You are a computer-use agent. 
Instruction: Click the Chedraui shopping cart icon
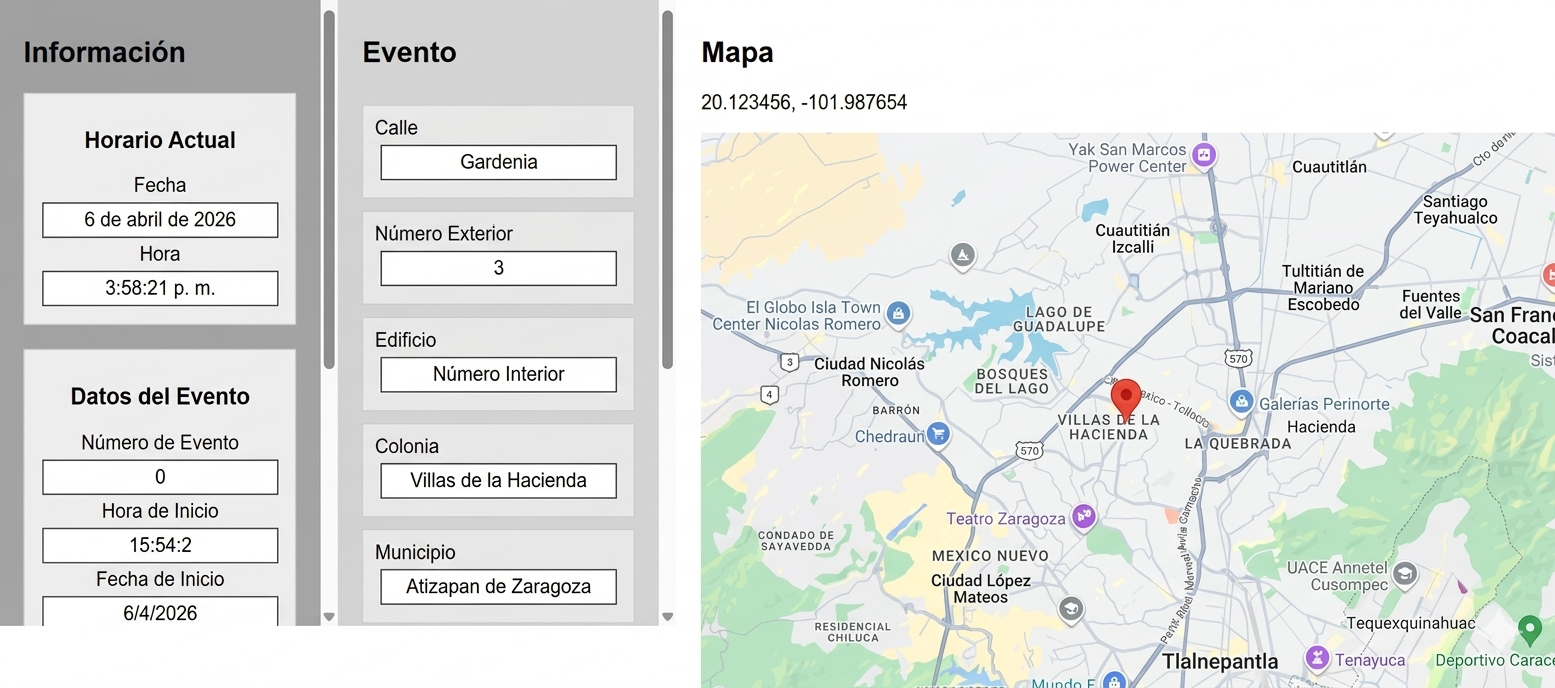(x=938, y=435)
